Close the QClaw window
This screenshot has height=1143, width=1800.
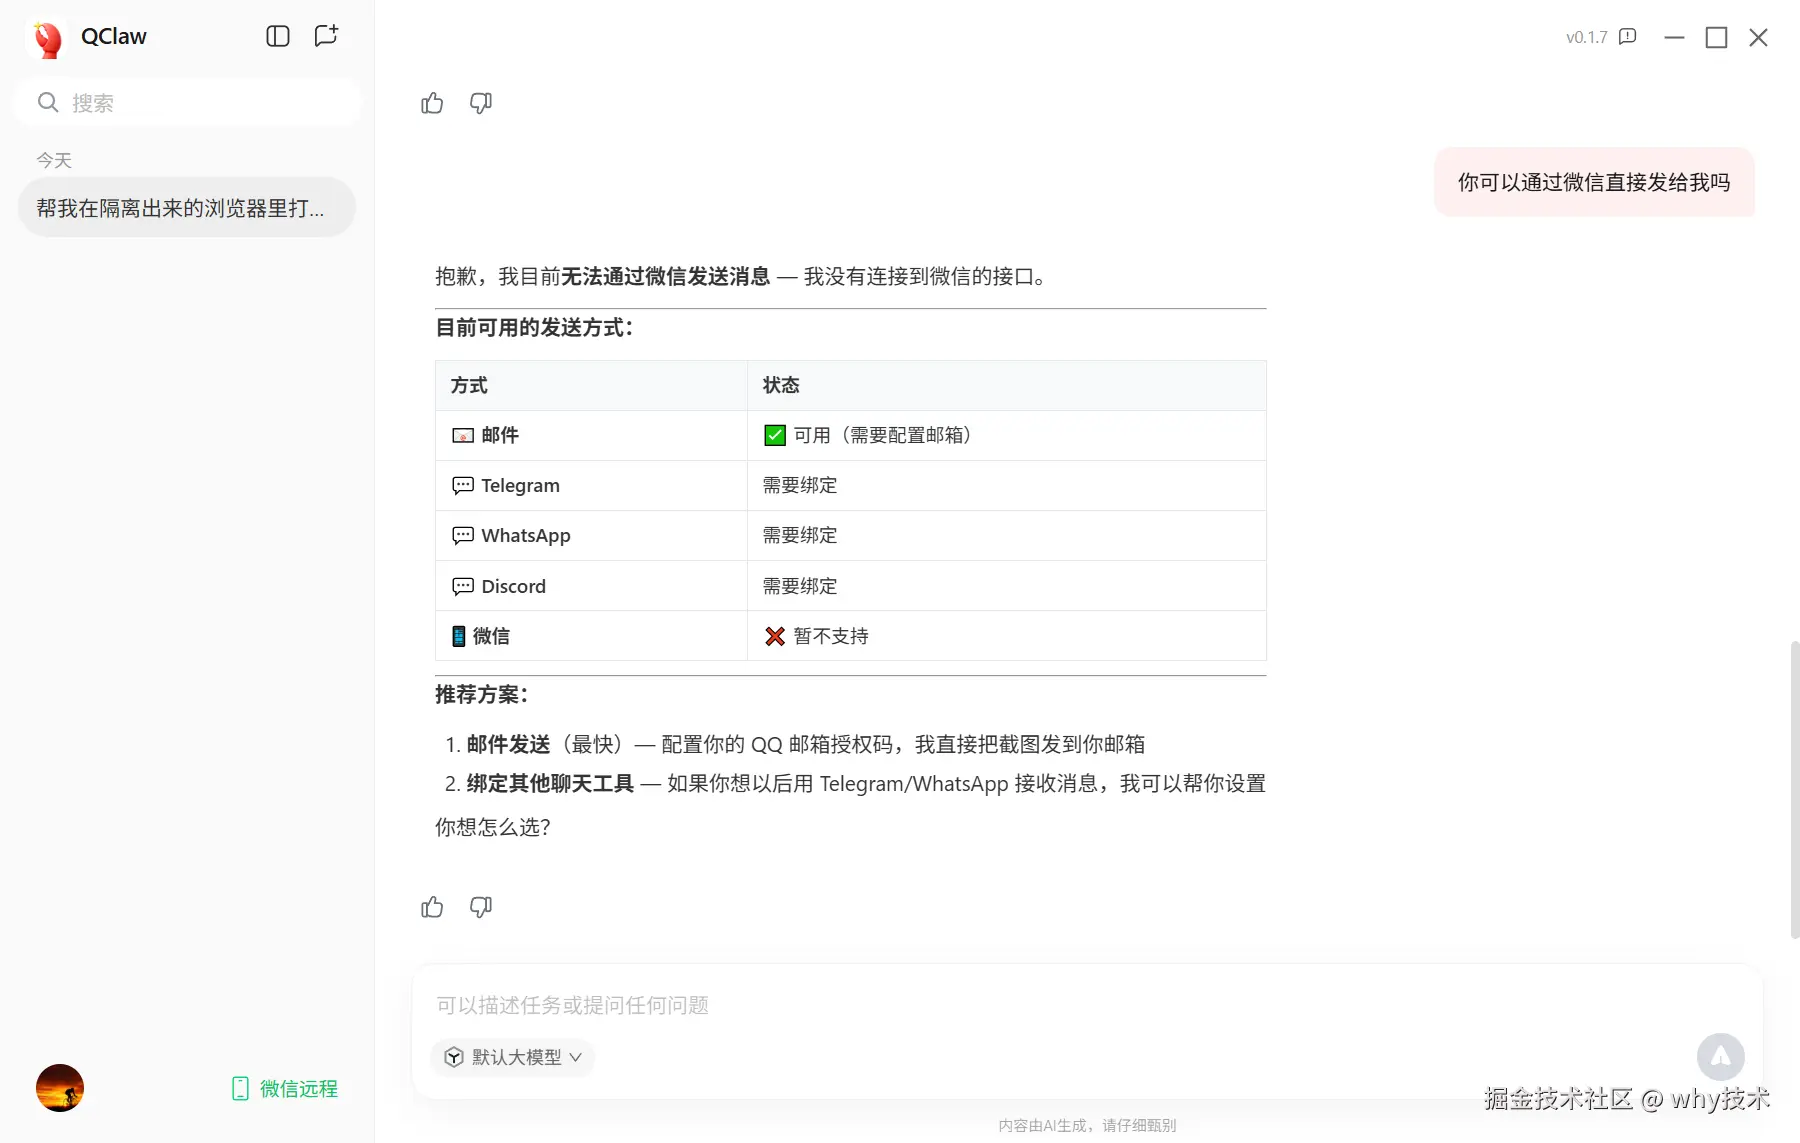tap(1758, 37)
